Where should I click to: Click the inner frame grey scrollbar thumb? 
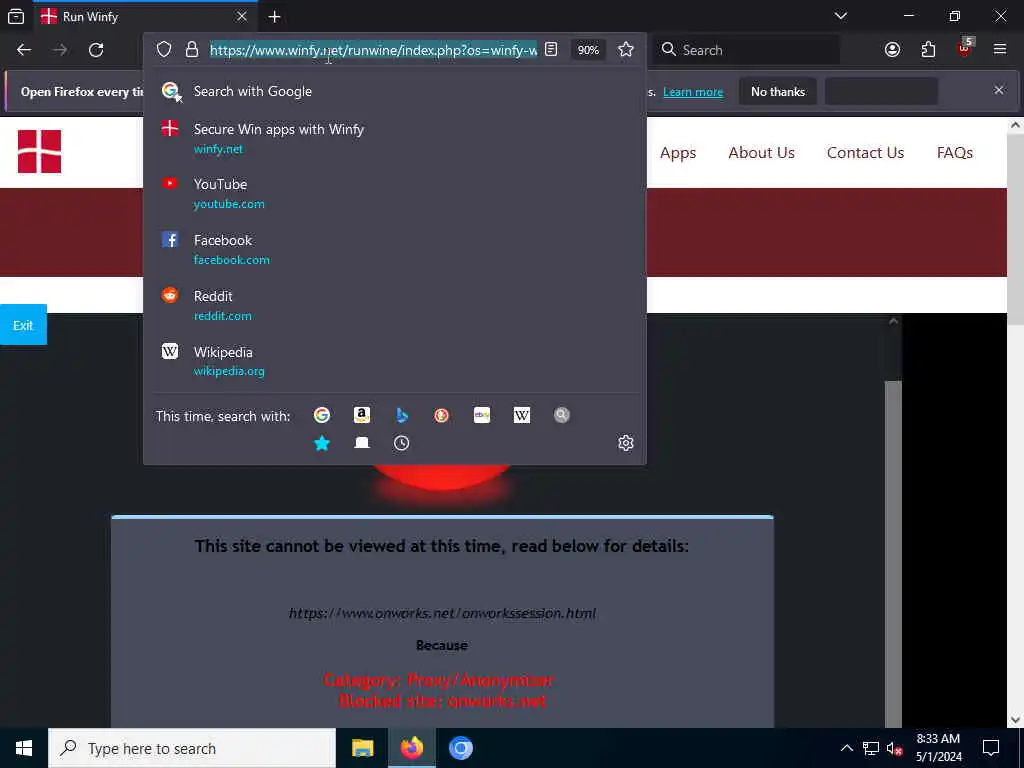[x=893, y=552]
